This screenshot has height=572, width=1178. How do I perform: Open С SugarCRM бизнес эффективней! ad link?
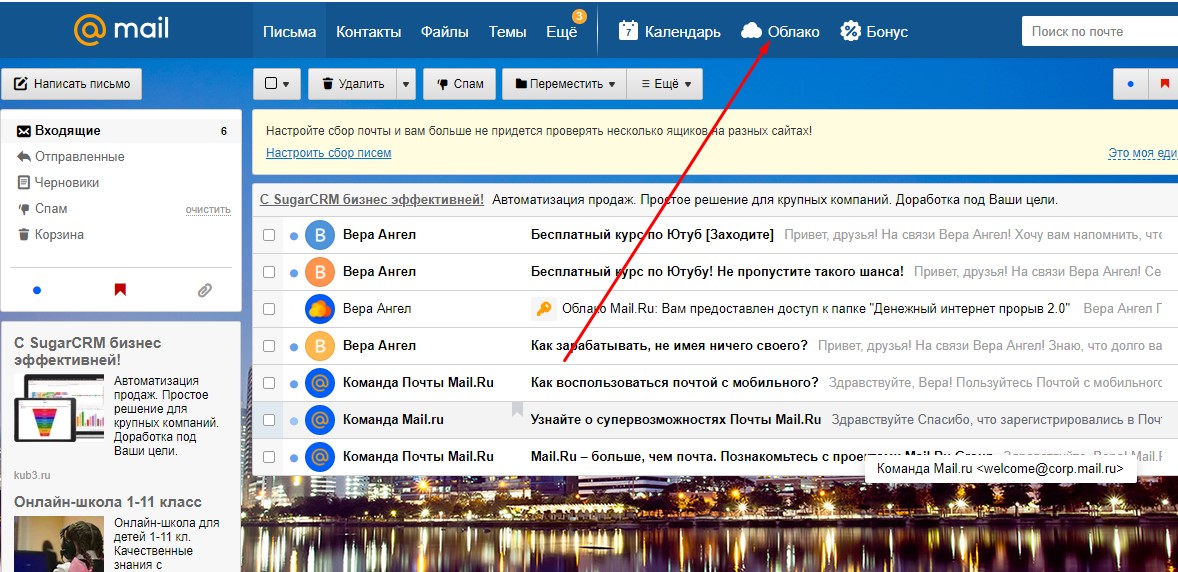click(372, 200)
